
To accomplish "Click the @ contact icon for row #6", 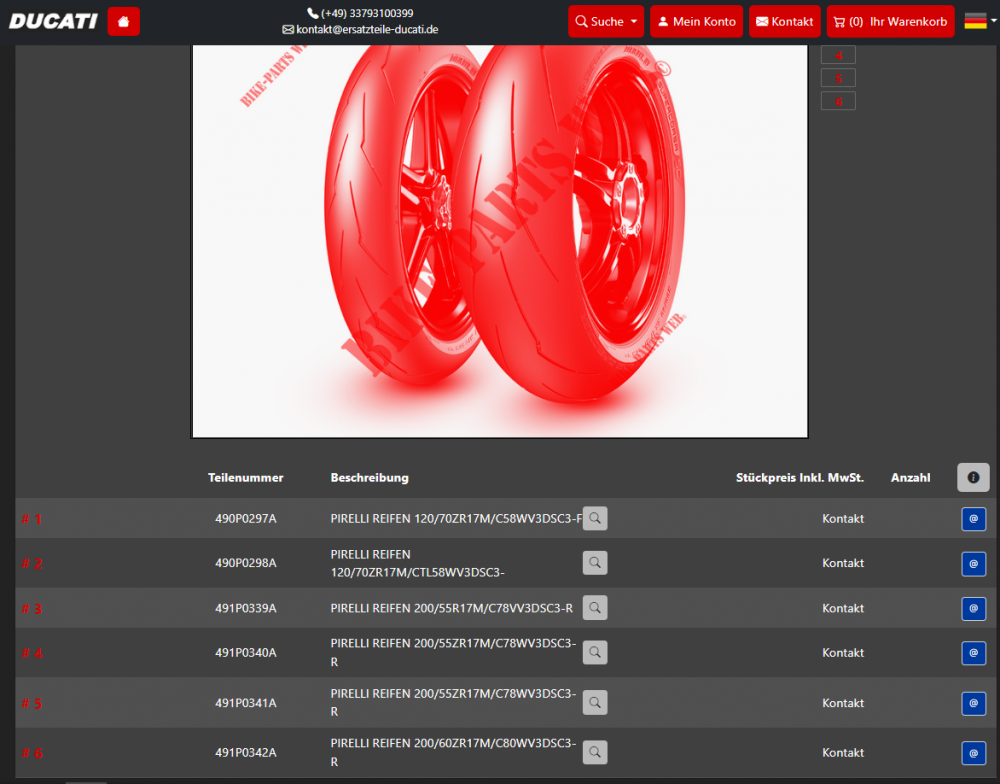I will 973,752.
